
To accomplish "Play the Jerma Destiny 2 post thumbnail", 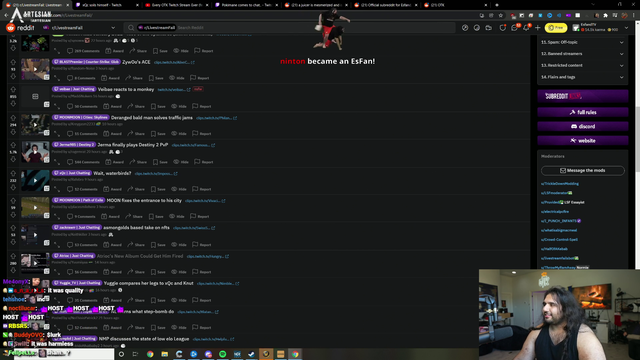I will [x=35, y=152].
